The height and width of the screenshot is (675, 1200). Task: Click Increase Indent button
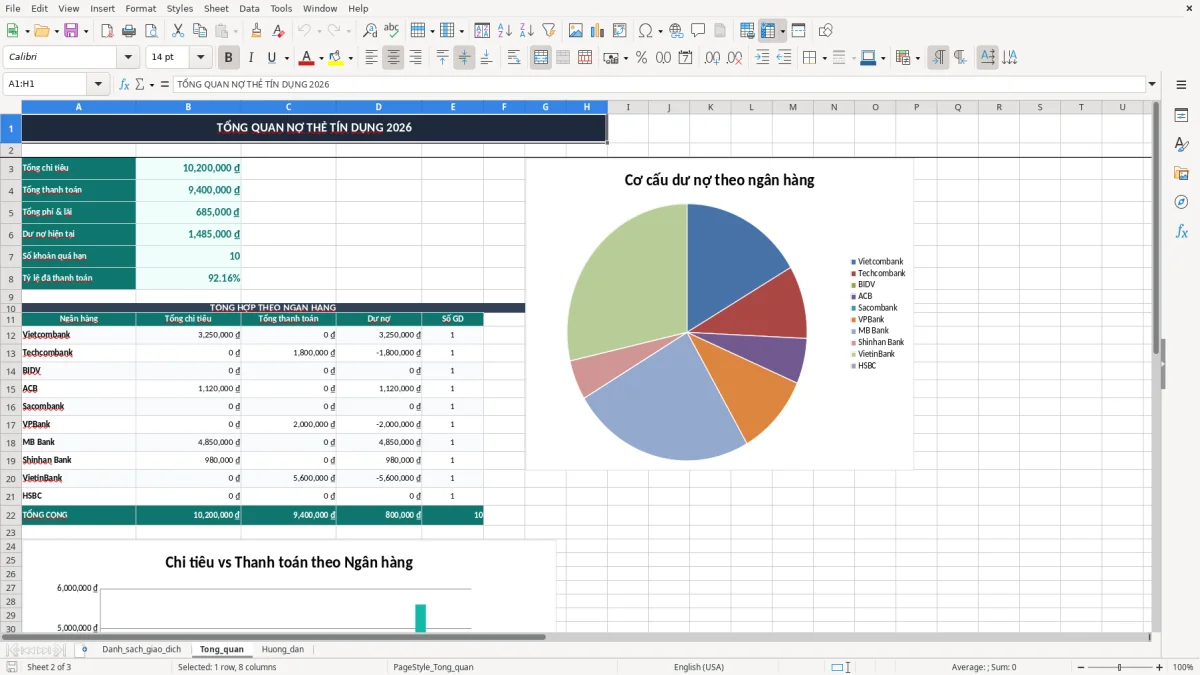click(x=762, y=58)
